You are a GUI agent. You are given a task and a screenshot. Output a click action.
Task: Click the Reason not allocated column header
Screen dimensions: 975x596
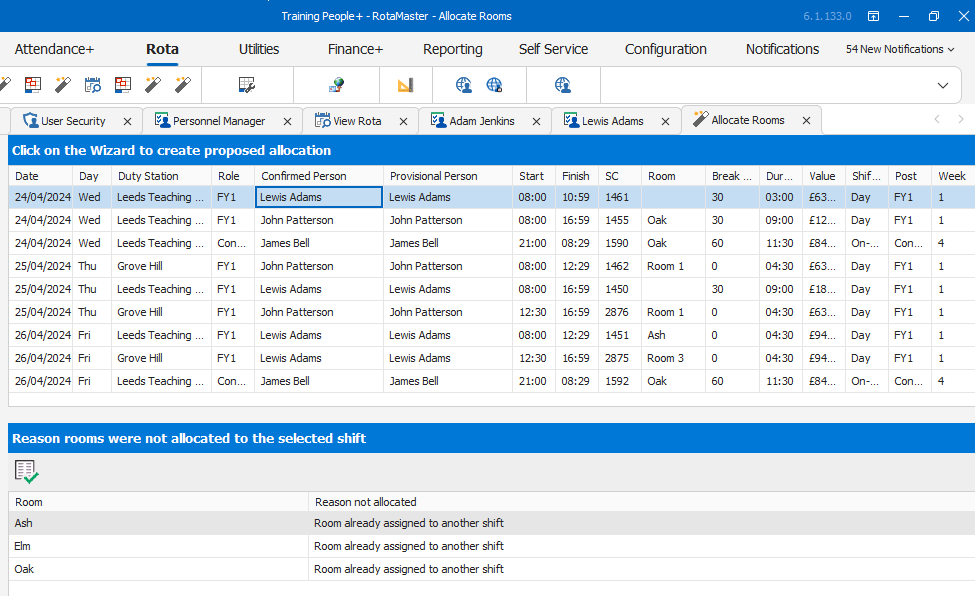coord(366,502)
